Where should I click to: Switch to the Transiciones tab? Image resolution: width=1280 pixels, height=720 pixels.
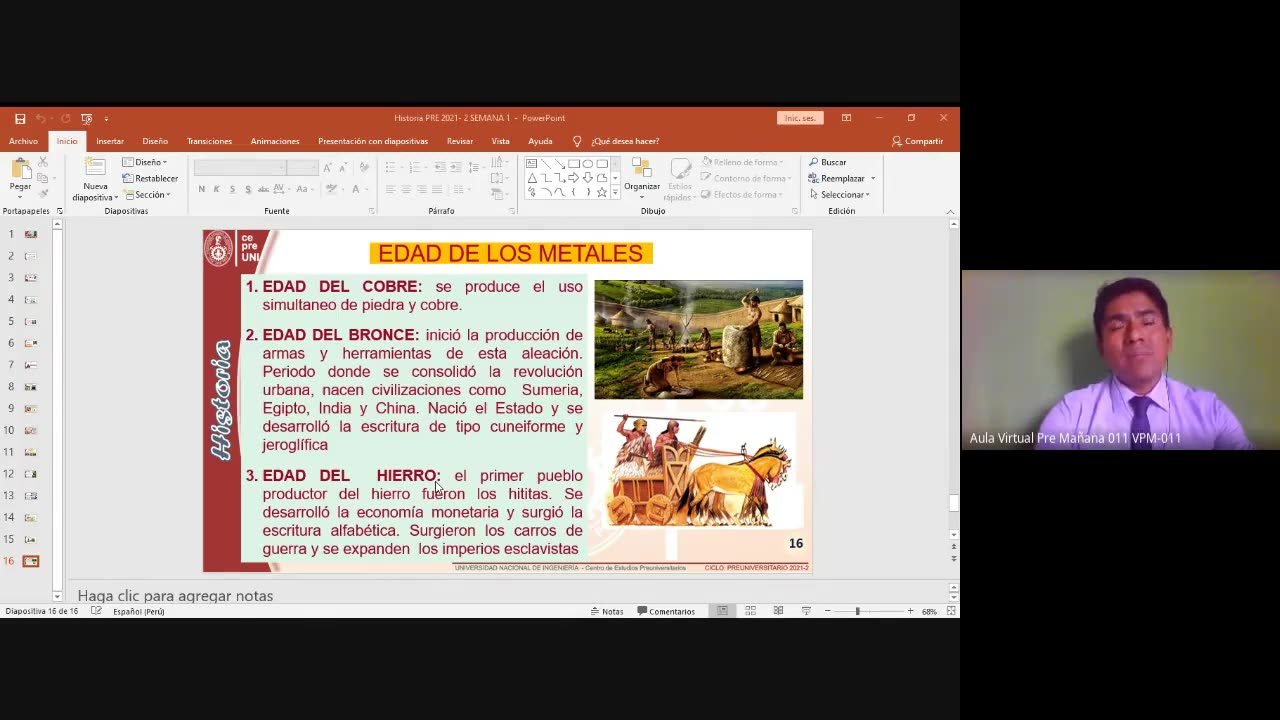tap(209, 141)
